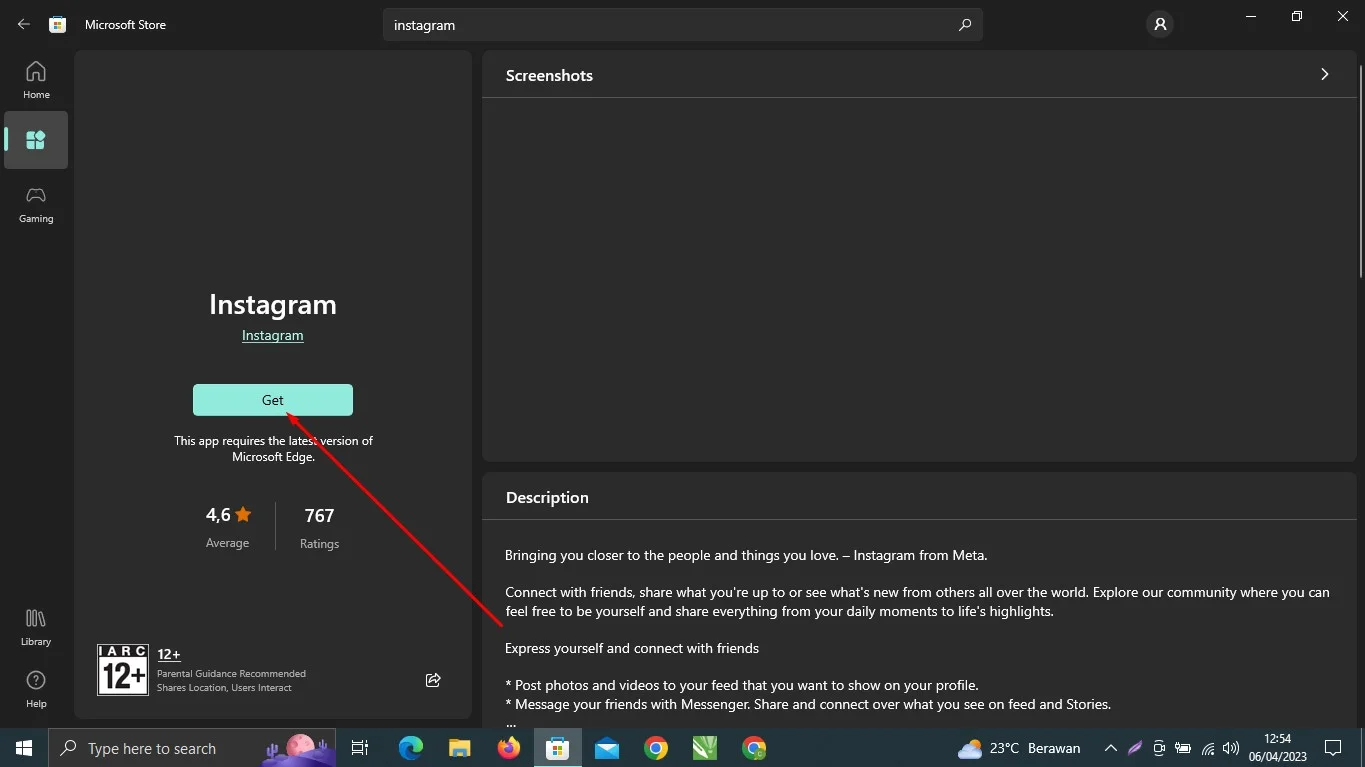Click the Microsoft Store taskbar icon

pyautogui.click(x=558, y=748)
